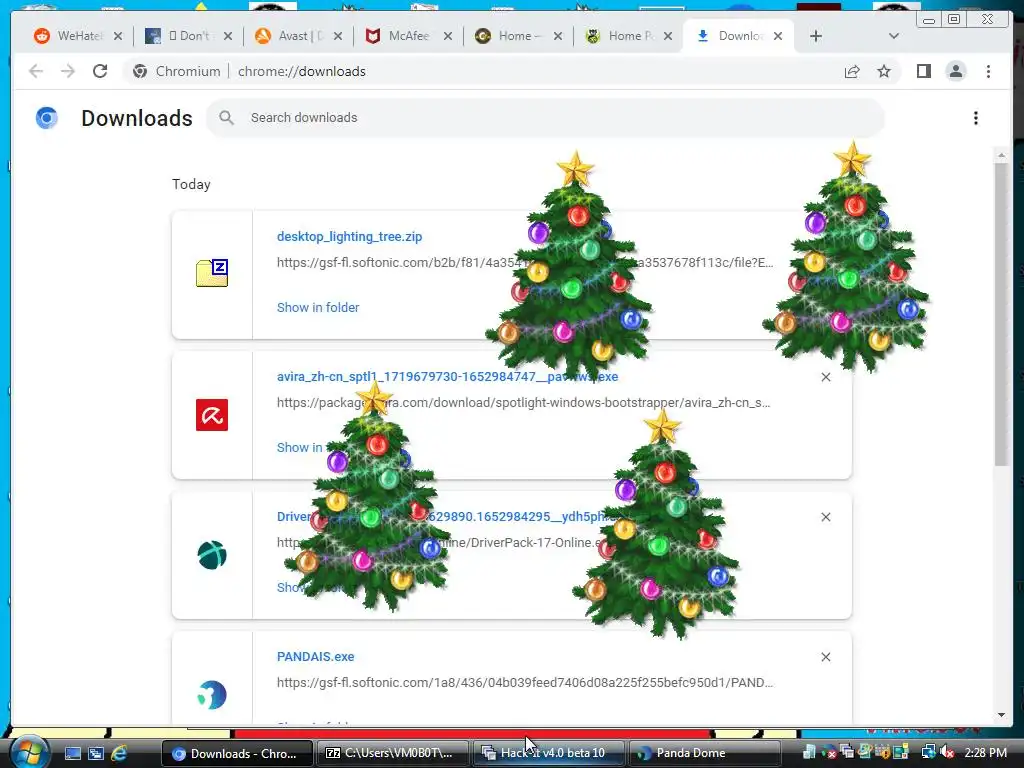This screenshot has height=768, width=1024.
Task: Click the network tray icon
Action: (928, 753)
